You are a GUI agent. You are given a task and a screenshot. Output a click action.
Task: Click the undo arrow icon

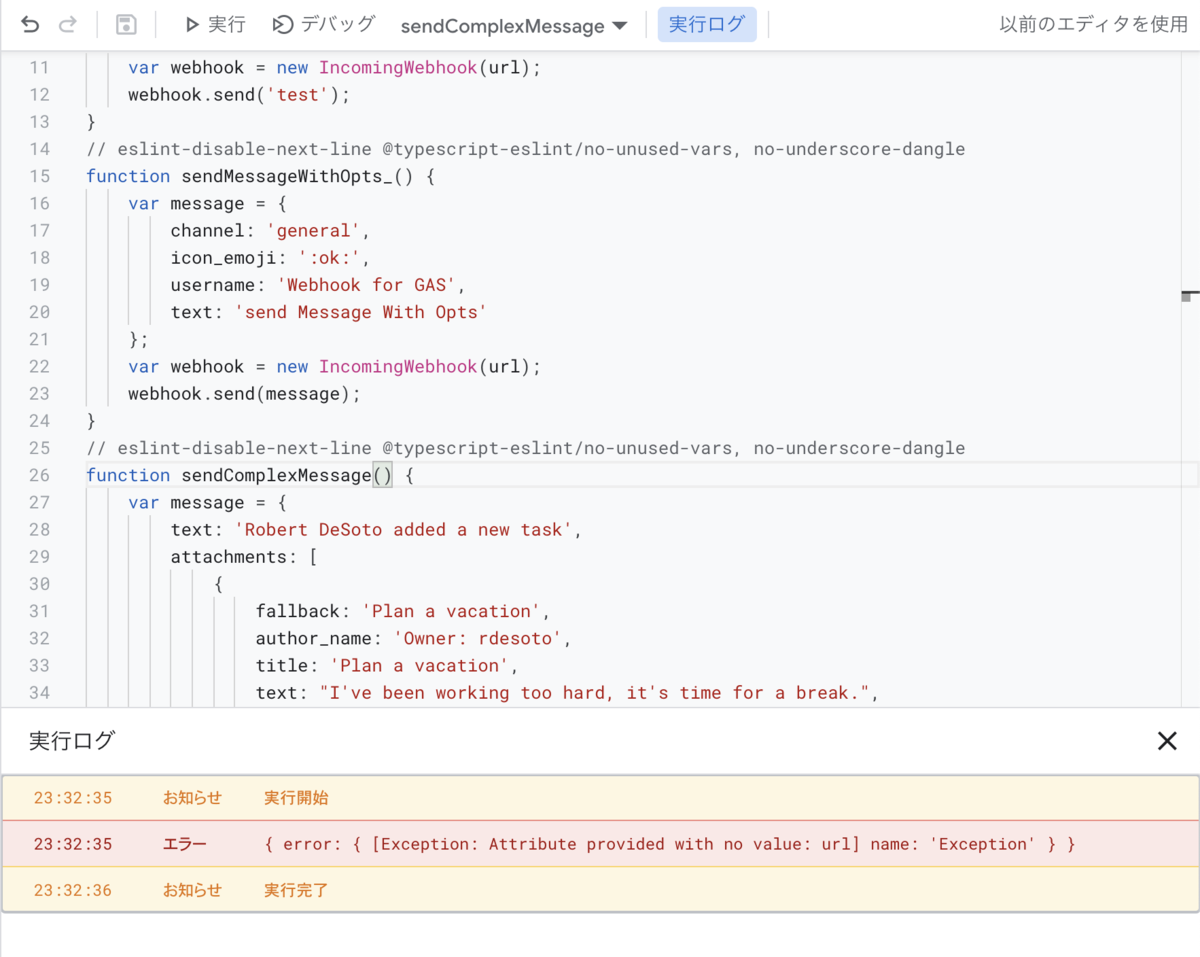coord(30,25)
